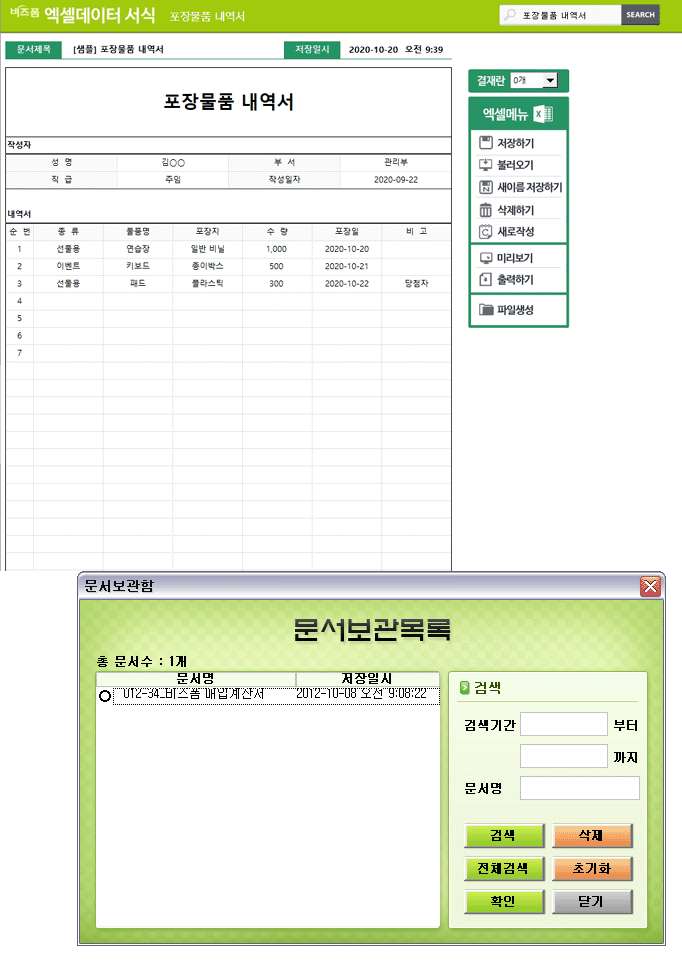Click the print (출력하기) icon
Image resolution: width=682 pixels, height=962 pixels.
[485, 280]
